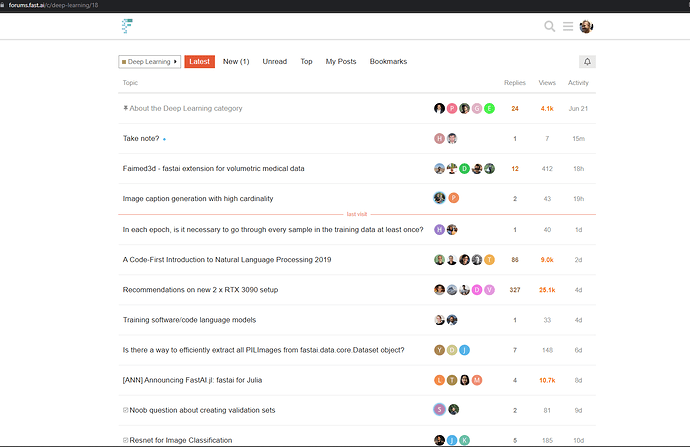The image size is (690, 447).
Task: Open 'Recommendations on new 2 x RTX 3090 setup' topic
Action: pos(200,290)
